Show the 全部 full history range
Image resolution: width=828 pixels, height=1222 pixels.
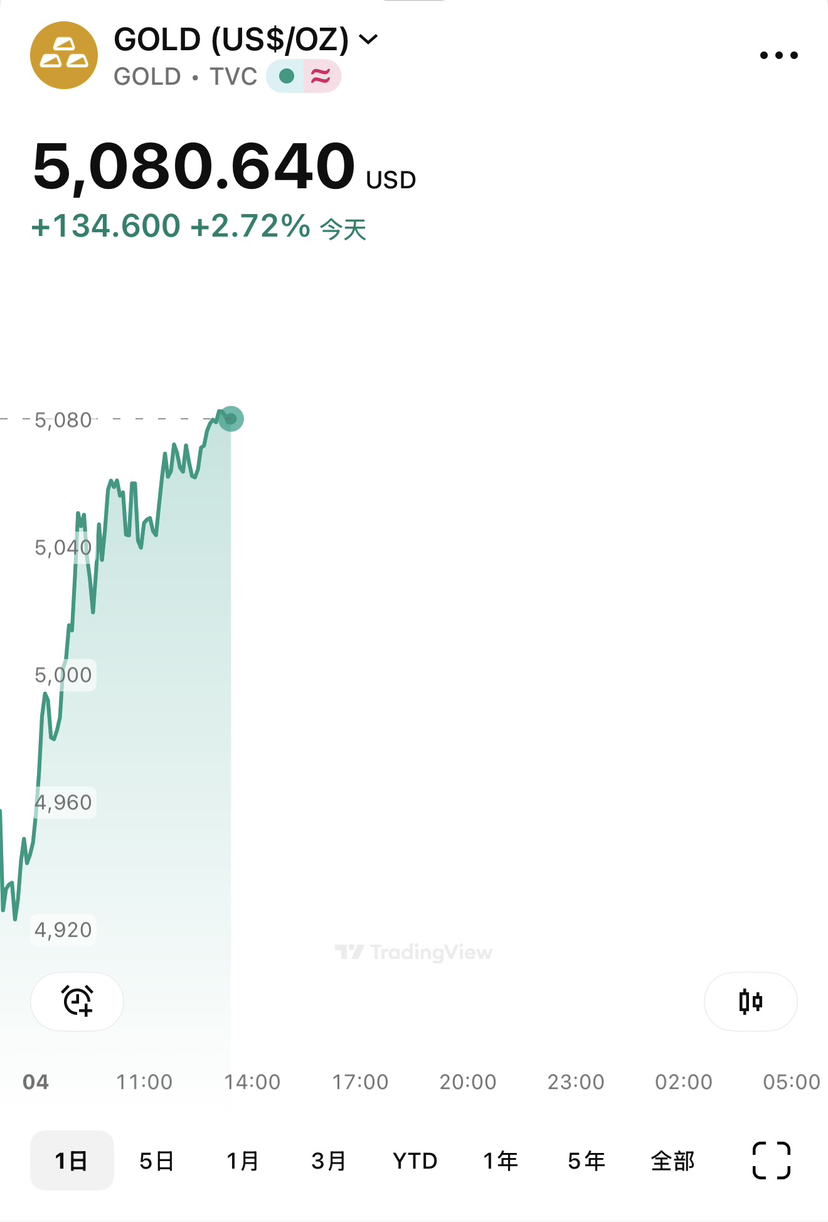[672, 1161]
